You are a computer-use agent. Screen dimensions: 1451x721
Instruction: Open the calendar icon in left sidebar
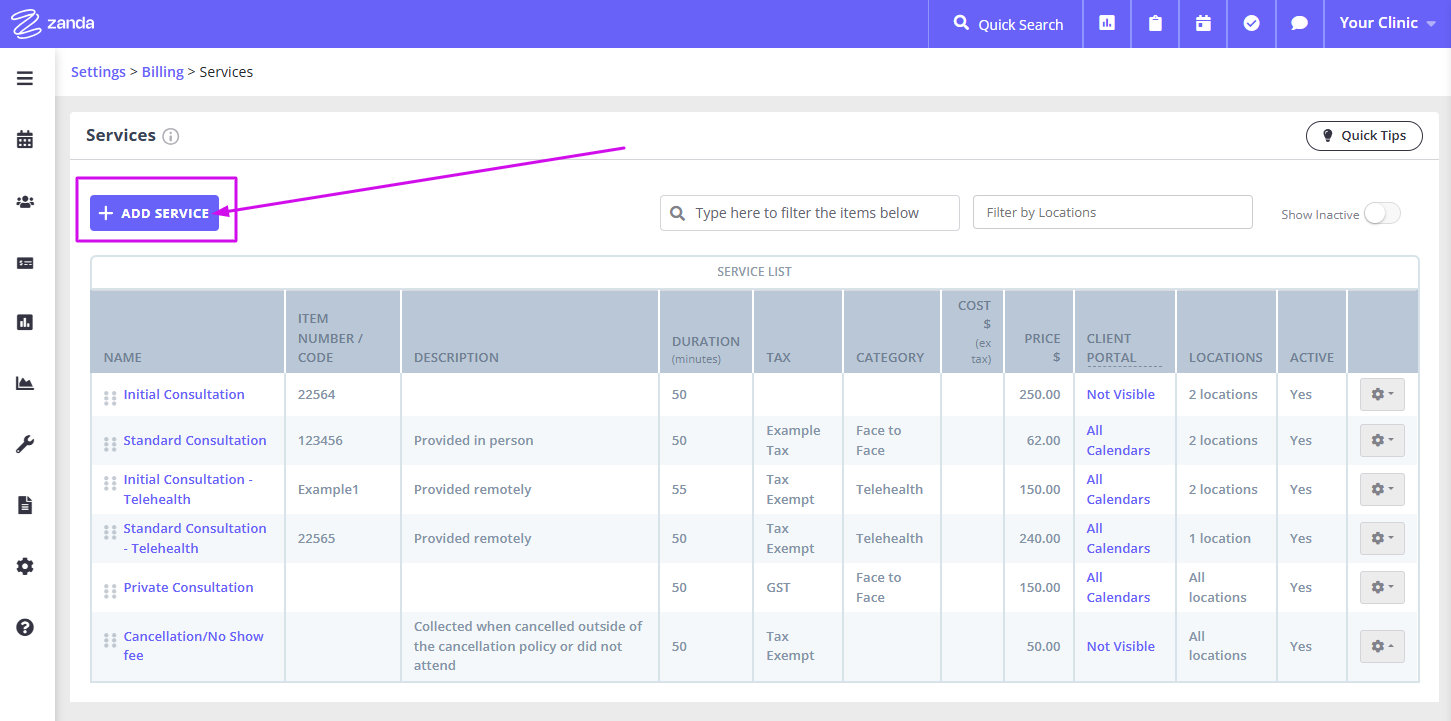click(25, 140)
